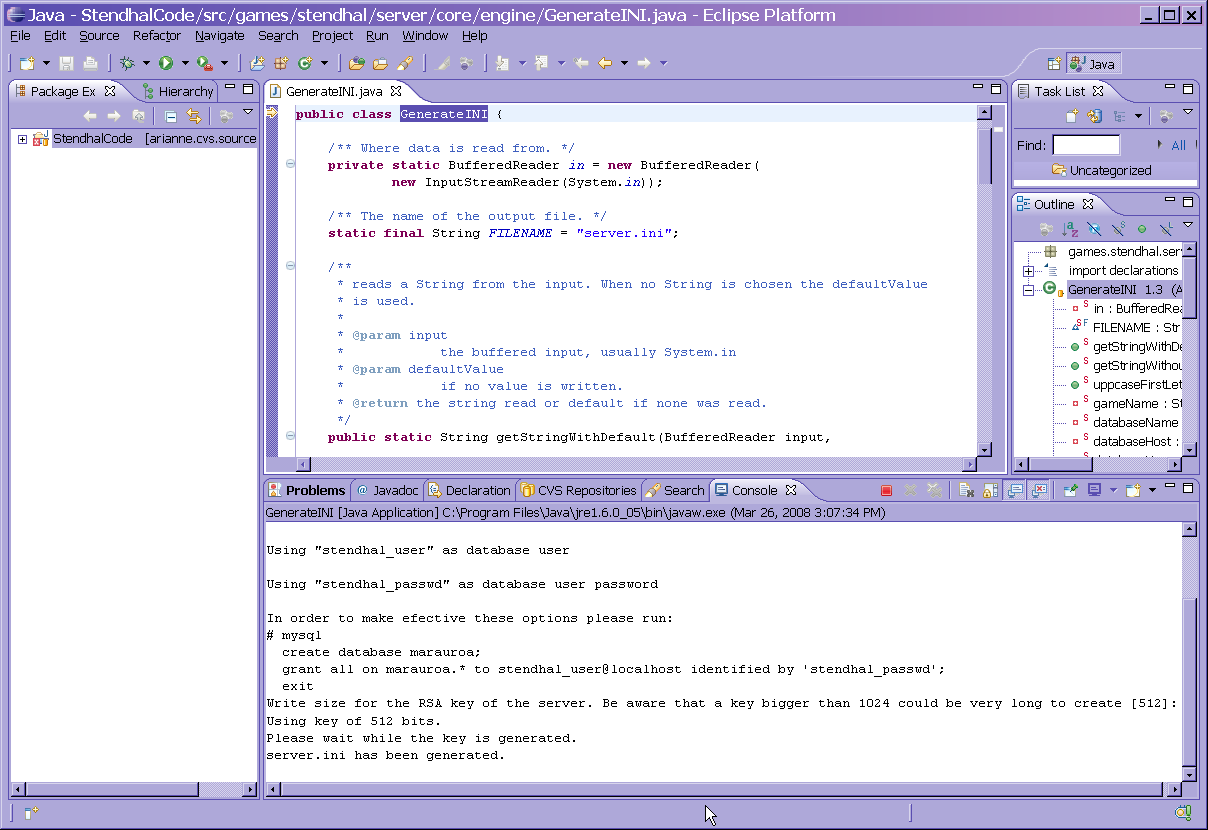Click the Open Perspective icon
Viewport: 1208px width, 830px height.
pos(1054,64)
